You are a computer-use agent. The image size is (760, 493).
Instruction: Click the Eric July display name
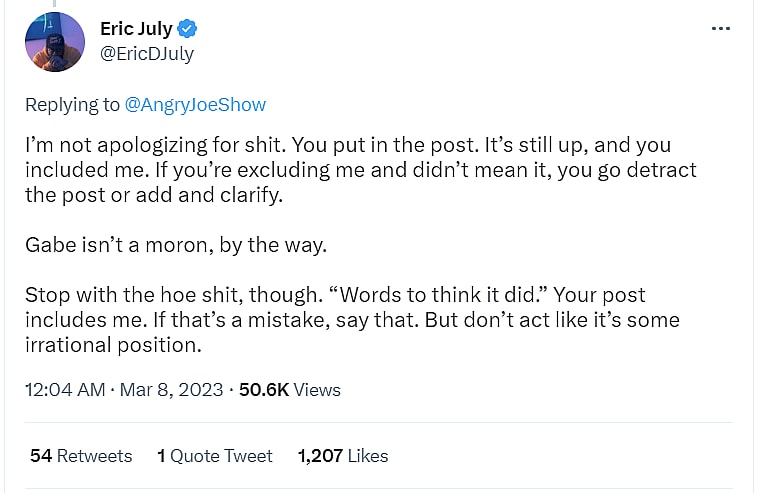(x=137, y=29)
